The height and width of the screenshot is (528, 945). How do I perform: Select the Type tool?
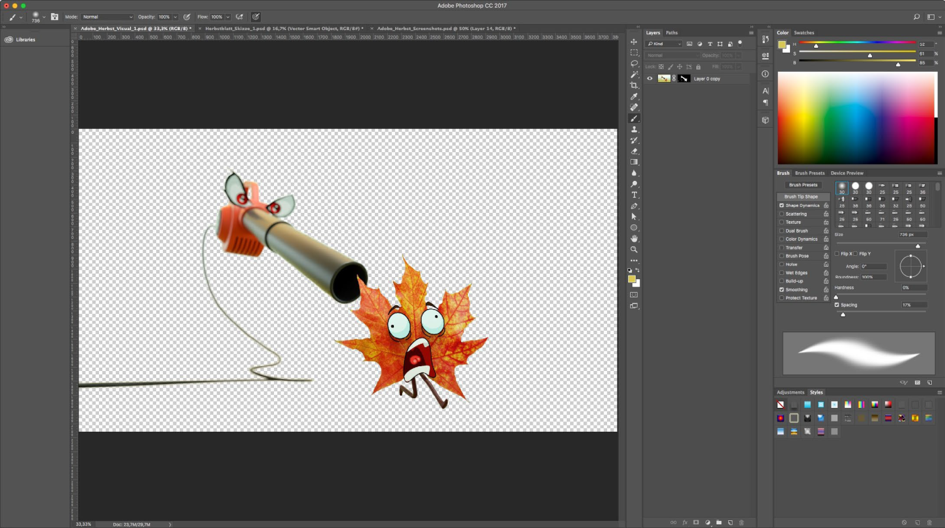(x=634, y=195)
